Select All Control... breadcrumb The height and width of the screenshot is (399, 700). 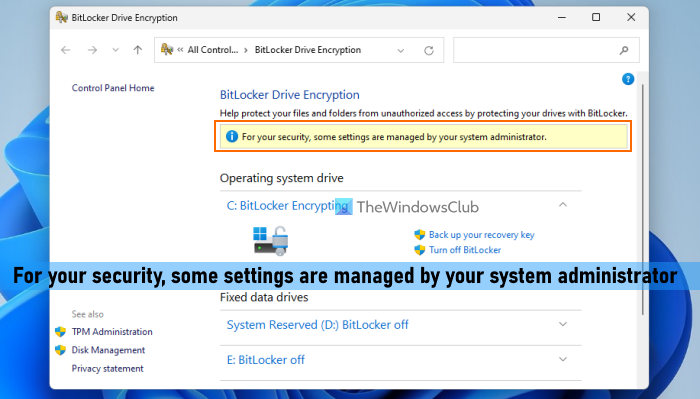213,50
